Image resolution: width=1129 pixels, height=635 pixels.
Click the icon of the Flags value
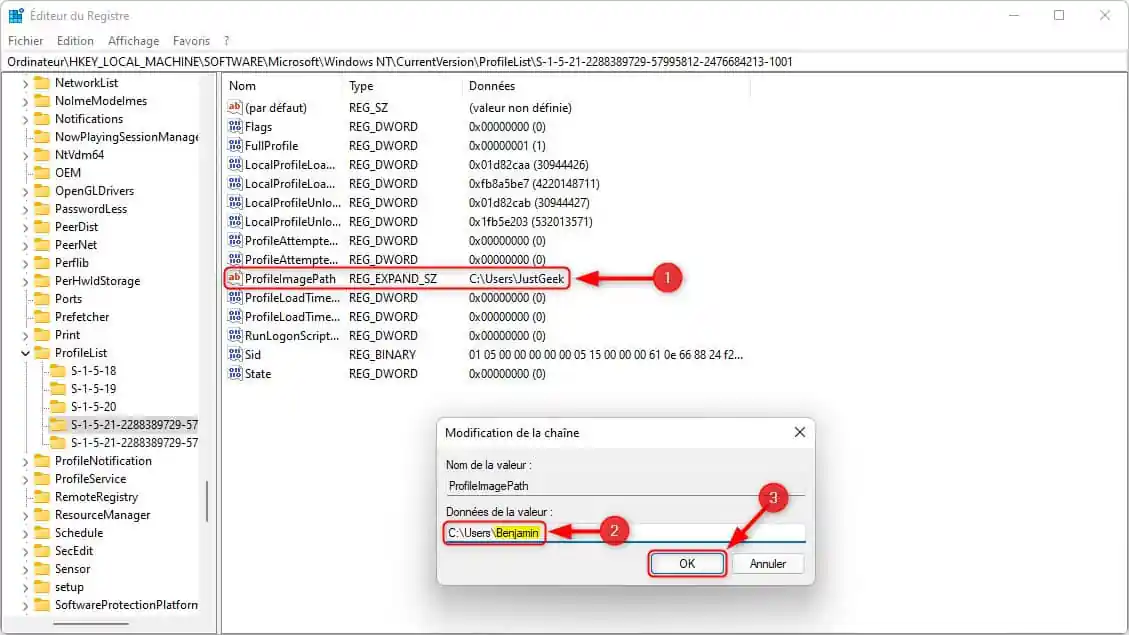pos(235,126)
